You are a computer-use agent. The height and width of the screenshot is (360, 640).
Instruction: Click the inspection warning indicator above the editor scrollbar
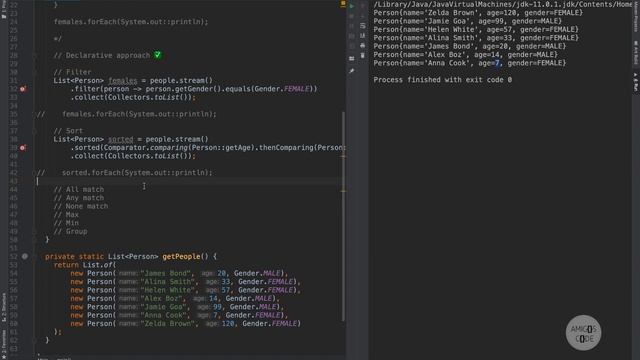pos(343,3)
